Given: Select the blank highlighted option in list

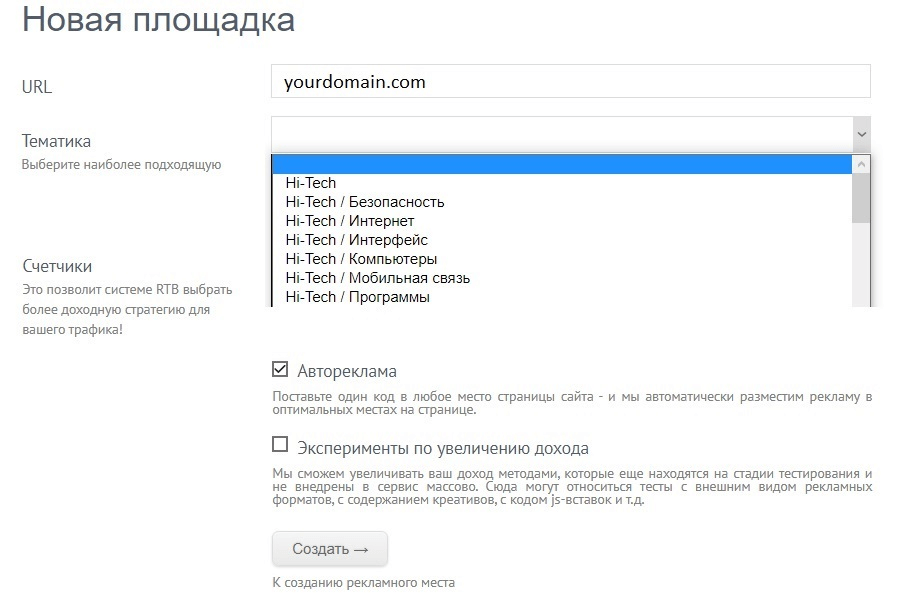Looking at the screenshot, I should pyautogui.click(x=561, y=165).
